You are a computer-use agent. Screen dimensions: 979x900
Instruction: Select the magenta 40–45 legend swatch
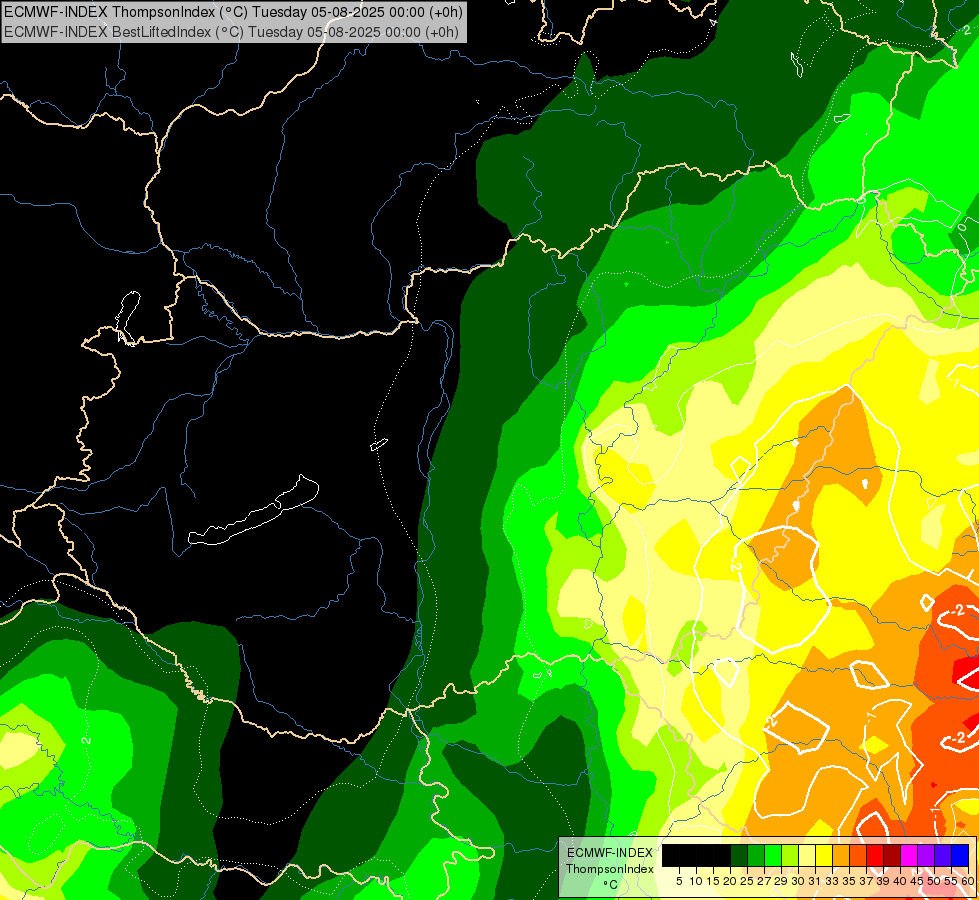click(x=909, y=856)
